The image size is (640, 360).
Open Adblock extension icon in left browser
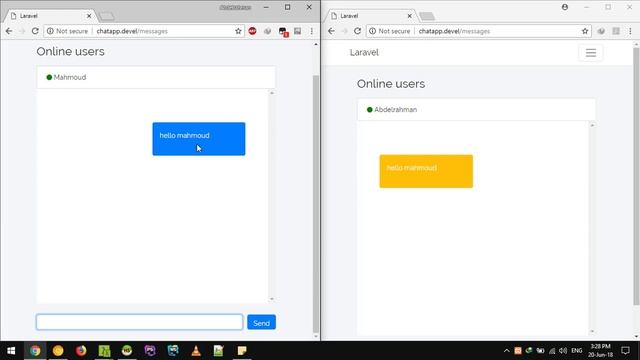point(252,31)
